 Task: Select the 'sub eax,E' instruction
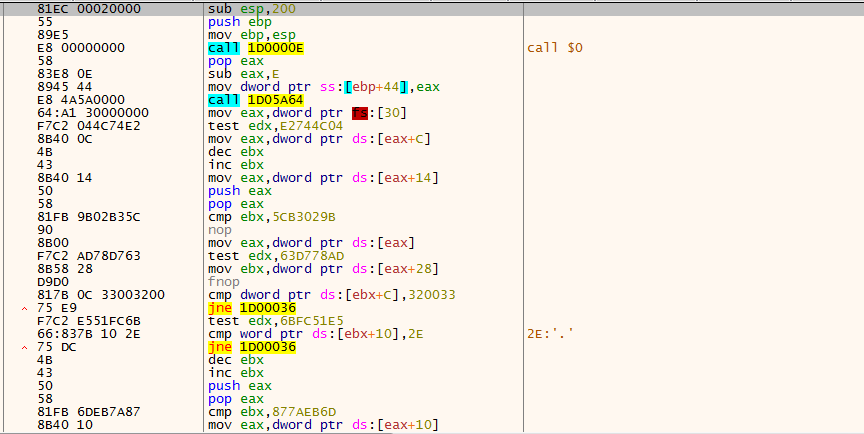(x=244, y=74)
